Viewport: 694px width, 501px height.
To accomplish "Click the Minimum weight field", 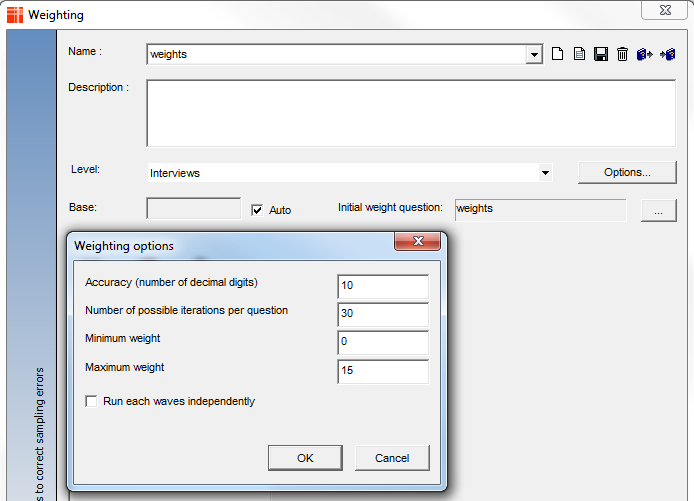I will tap(383, 342).
